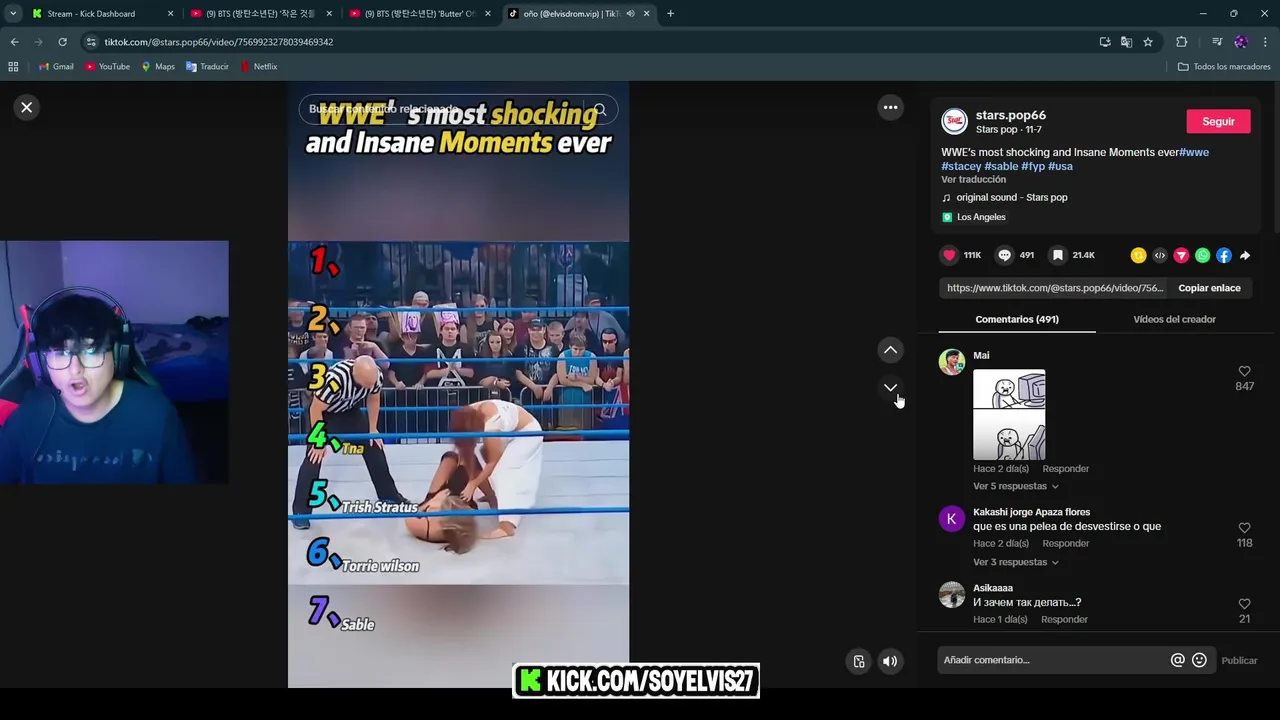Switch to the BTS Butter YouTube tab
This screenshot has height=720, width=1280.
pos(419,14)
